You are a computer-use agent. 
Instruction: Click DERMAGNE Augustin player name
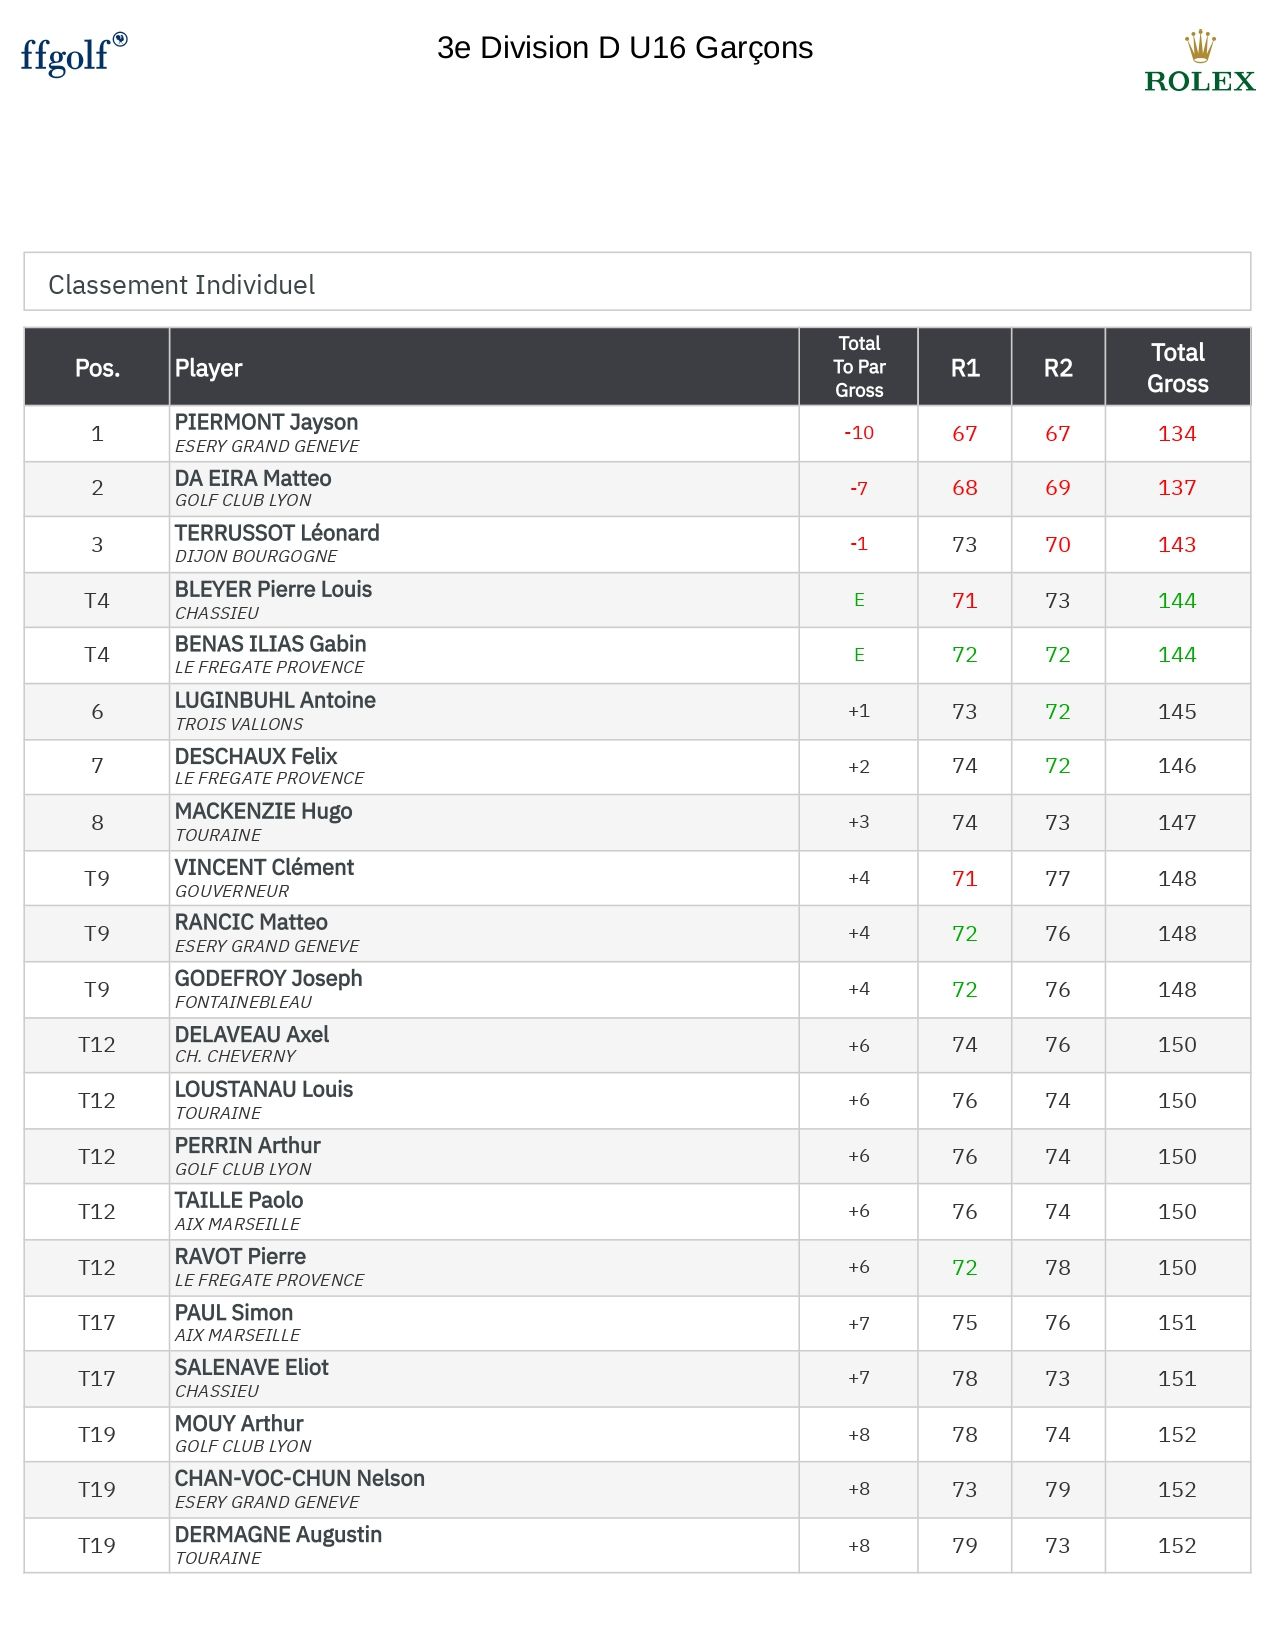278,1534
